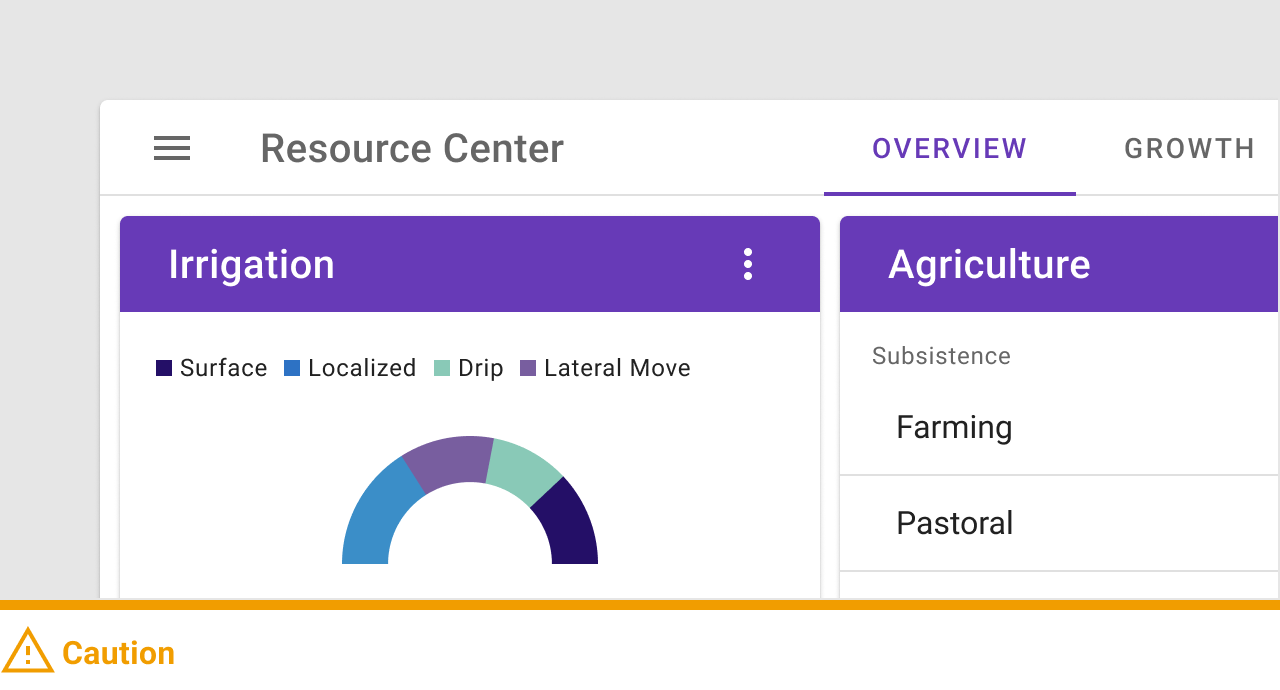Click the teal Drip chart segment
Image resolution: width=1280 pixels, height=690 pixels.
click(522, 470)
